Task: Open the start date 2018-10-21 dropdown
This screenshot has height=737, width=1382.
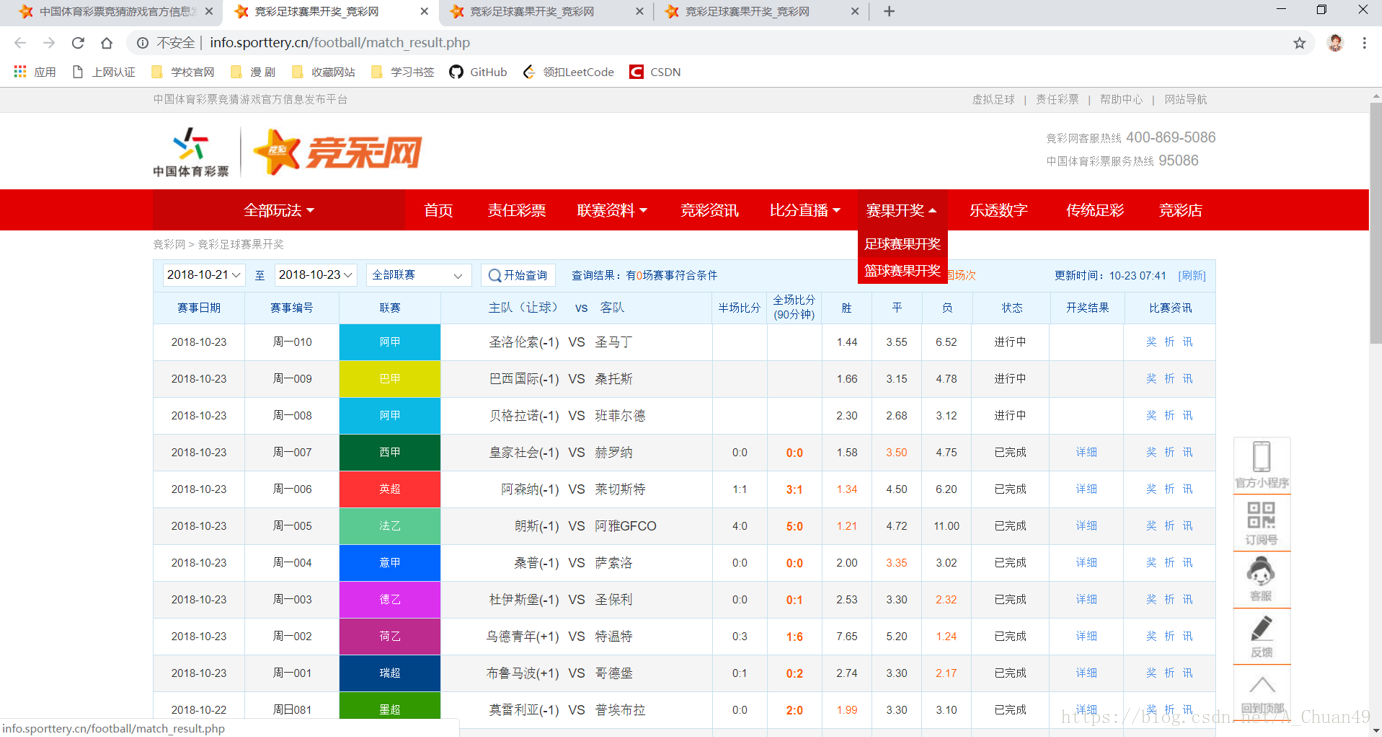Action: click(204, 275)
